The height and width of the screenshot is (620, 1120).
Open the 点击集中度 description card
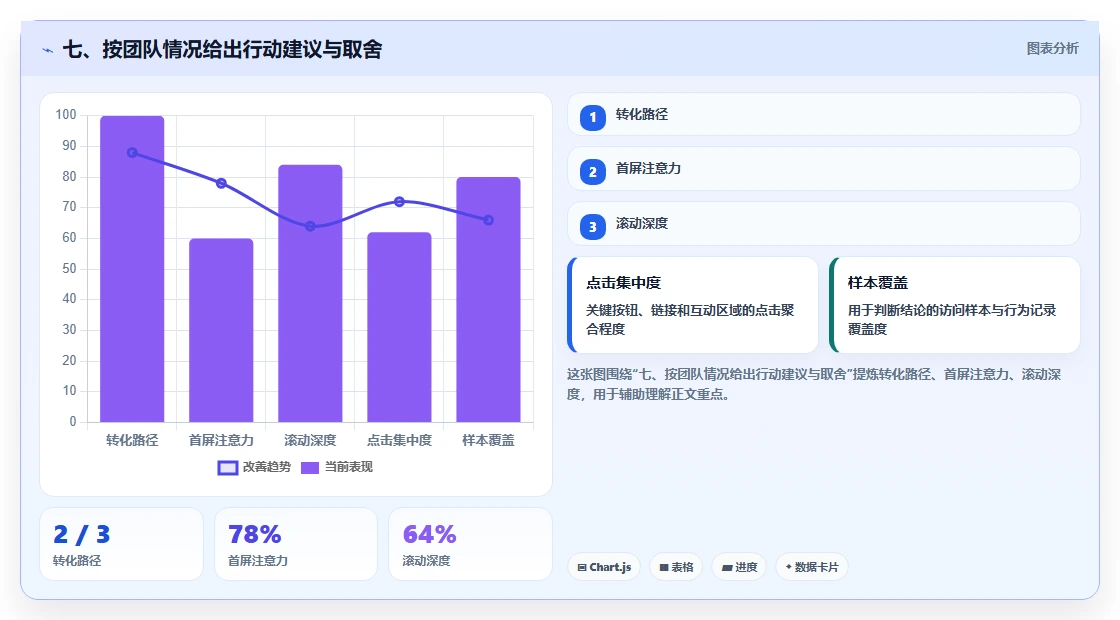tap(693, 305)
